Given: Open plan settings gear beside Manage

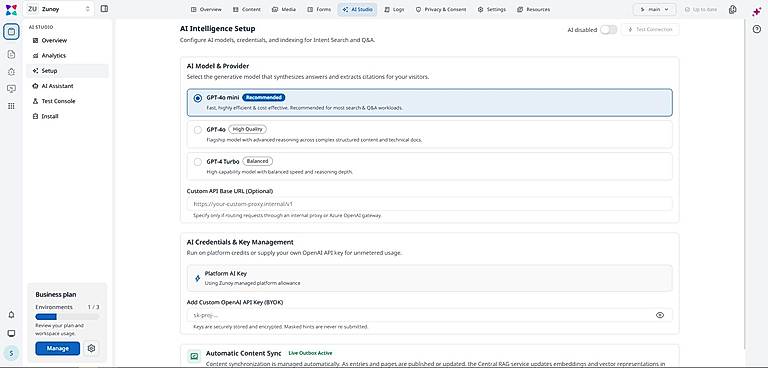Looking at the screenshot, I should click(91, 348).
